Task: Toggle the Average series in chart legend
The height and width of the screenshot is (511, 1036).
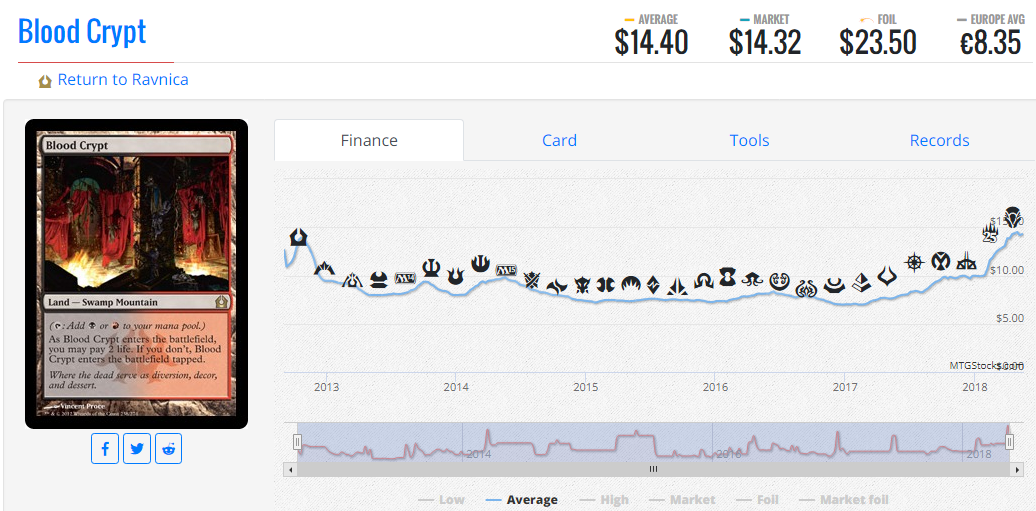Action: pos(521,500)
